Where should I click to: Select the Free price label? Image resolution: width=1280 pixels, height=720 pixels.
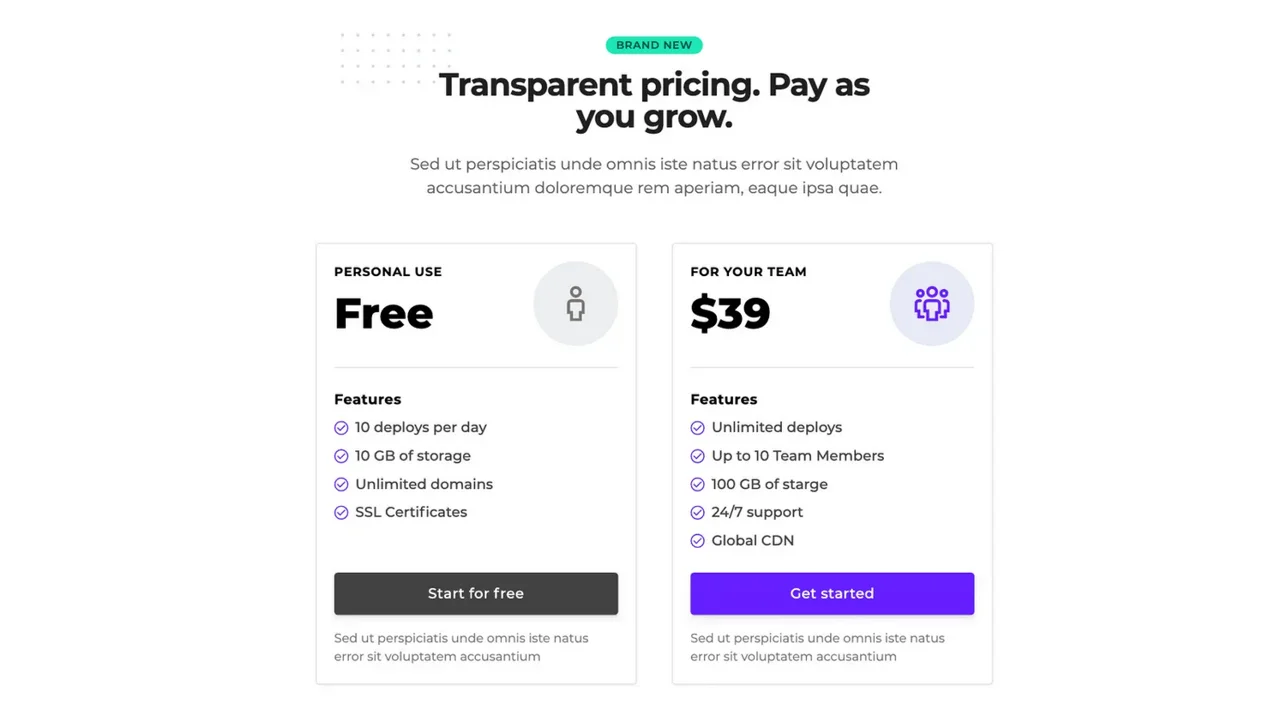pos(383,314)
